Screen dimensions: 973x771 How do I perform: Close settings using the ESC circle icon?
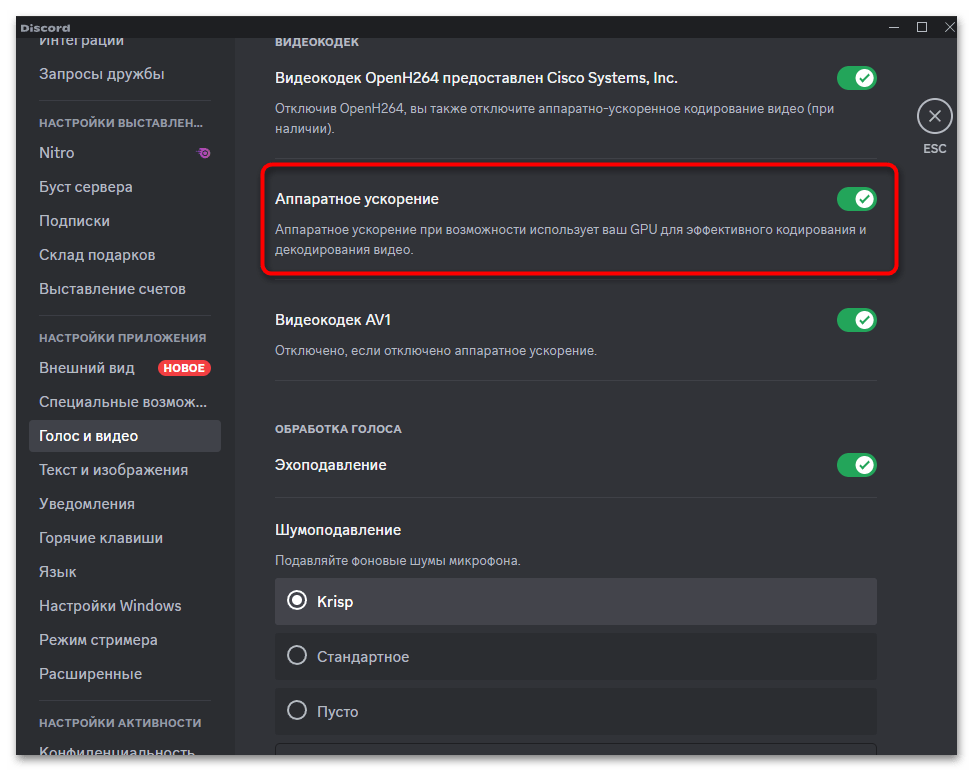tap(934, 115)
